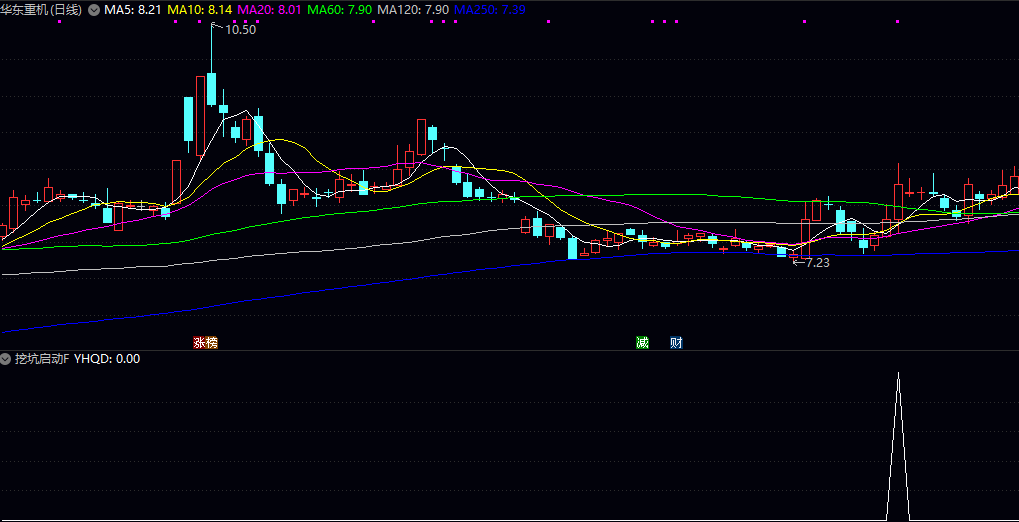Image resolution: width=1019 pixels, height=522 pixels.
Task: Expand the dropdown arrow beside 华东重机(日线)
Action: click(x=94, y=9)
